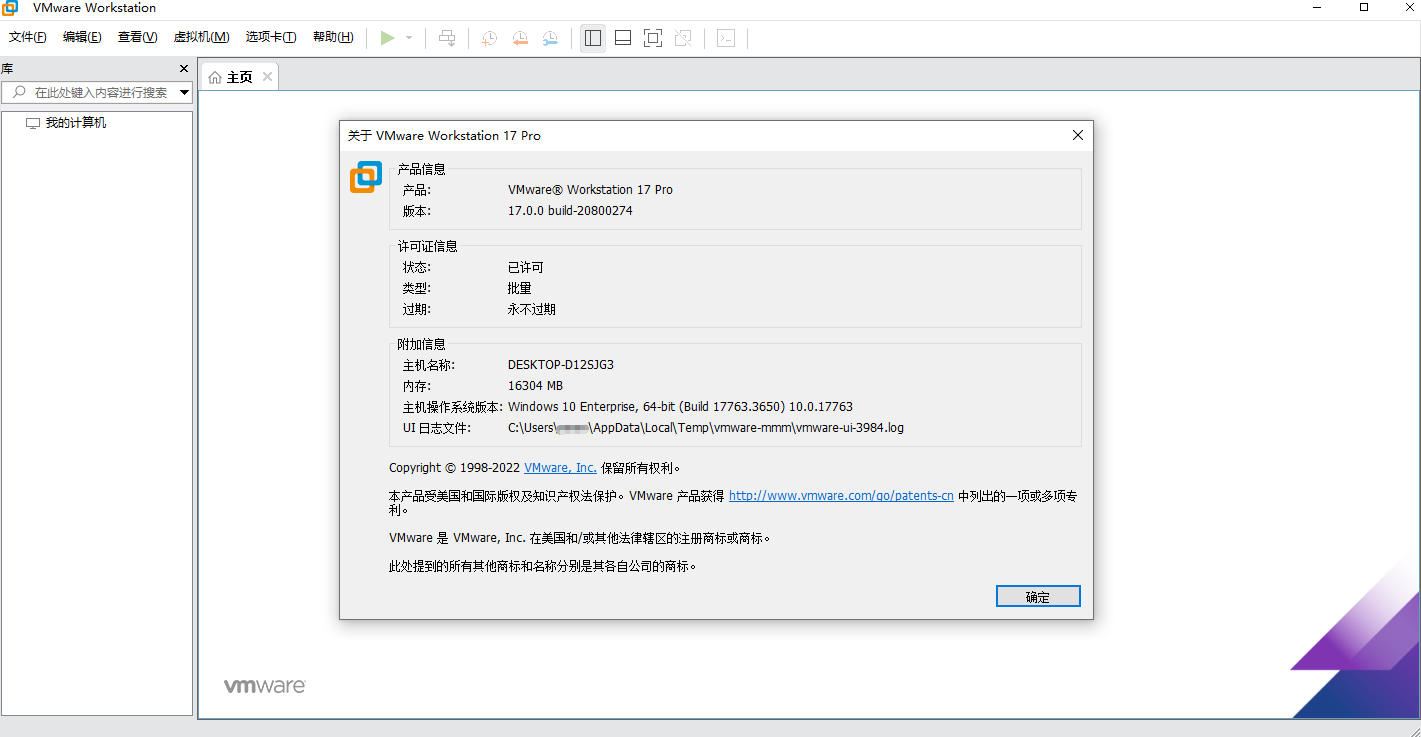The image size is (1421, 737).
Task: Click the 批量 license type value
Action: (x=520, y=289)
